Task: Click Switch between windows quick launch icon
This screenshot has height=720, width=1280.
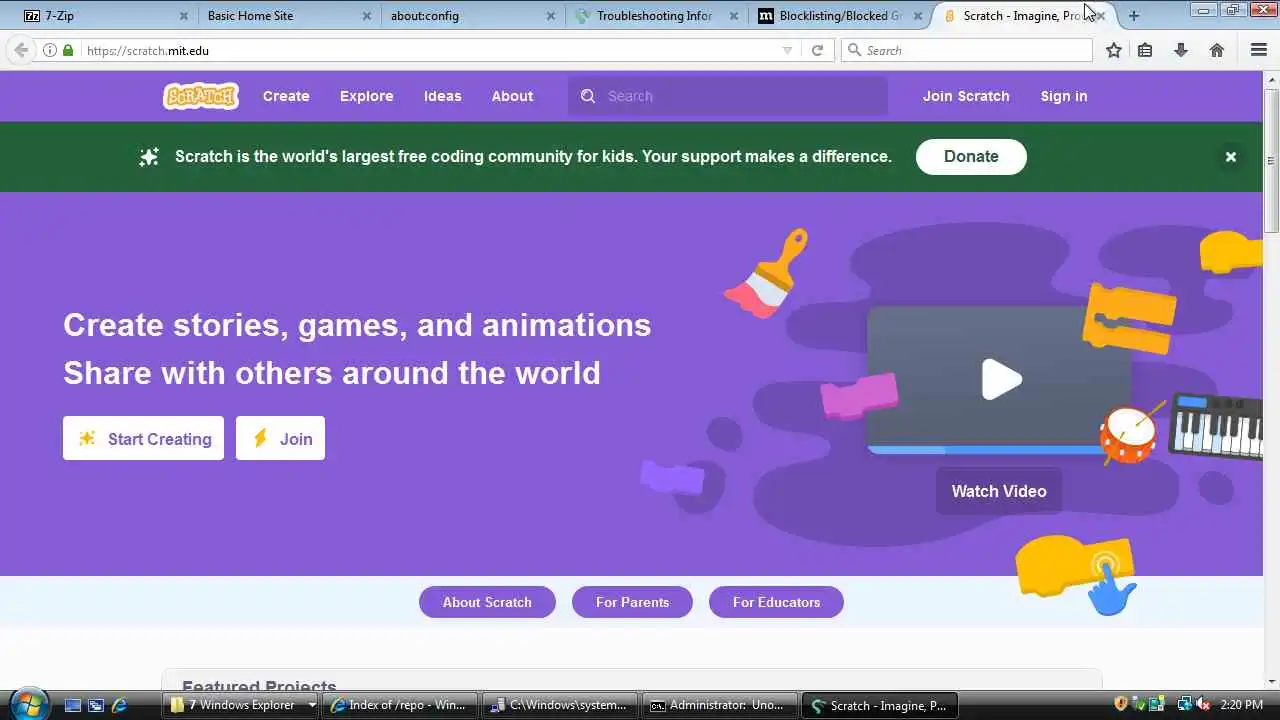Action: click(96, 705)
